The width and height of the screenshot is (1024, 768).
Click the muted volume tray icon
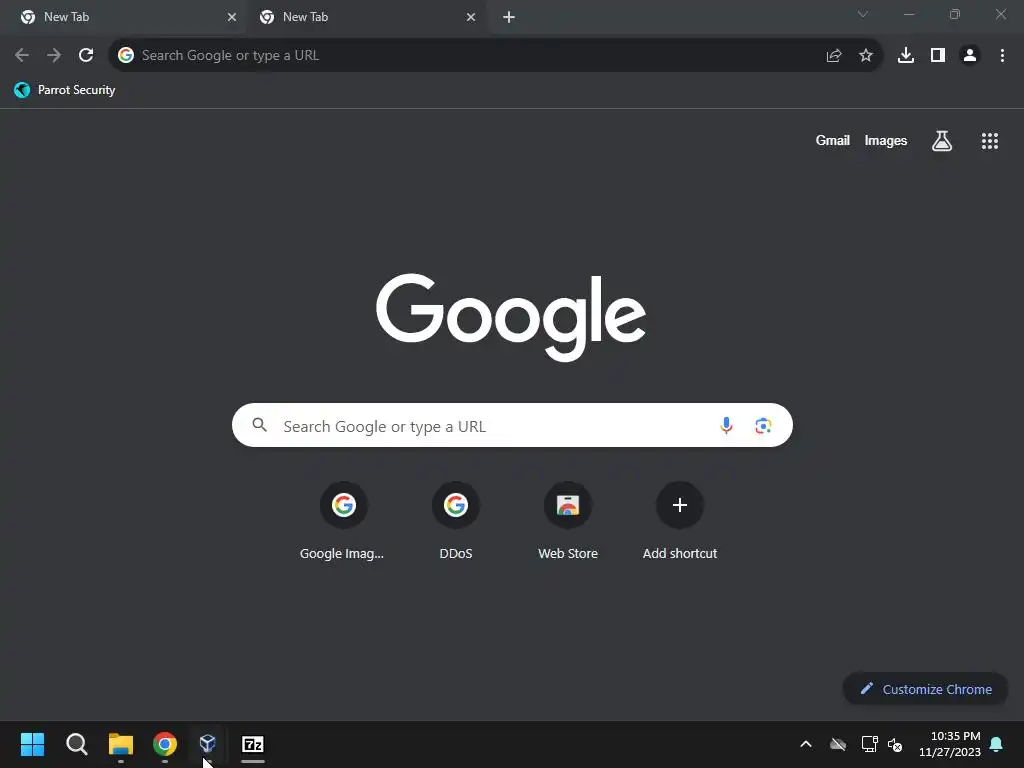[895, 744]
